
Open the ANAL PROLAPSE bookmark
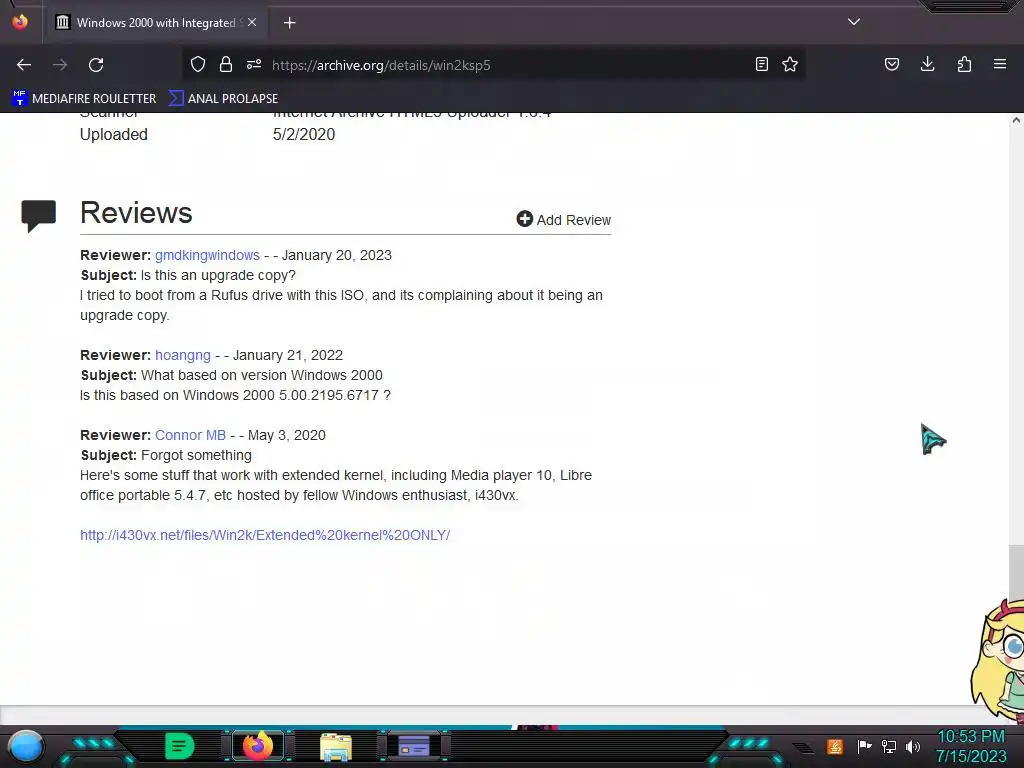[x=223, y=99]
